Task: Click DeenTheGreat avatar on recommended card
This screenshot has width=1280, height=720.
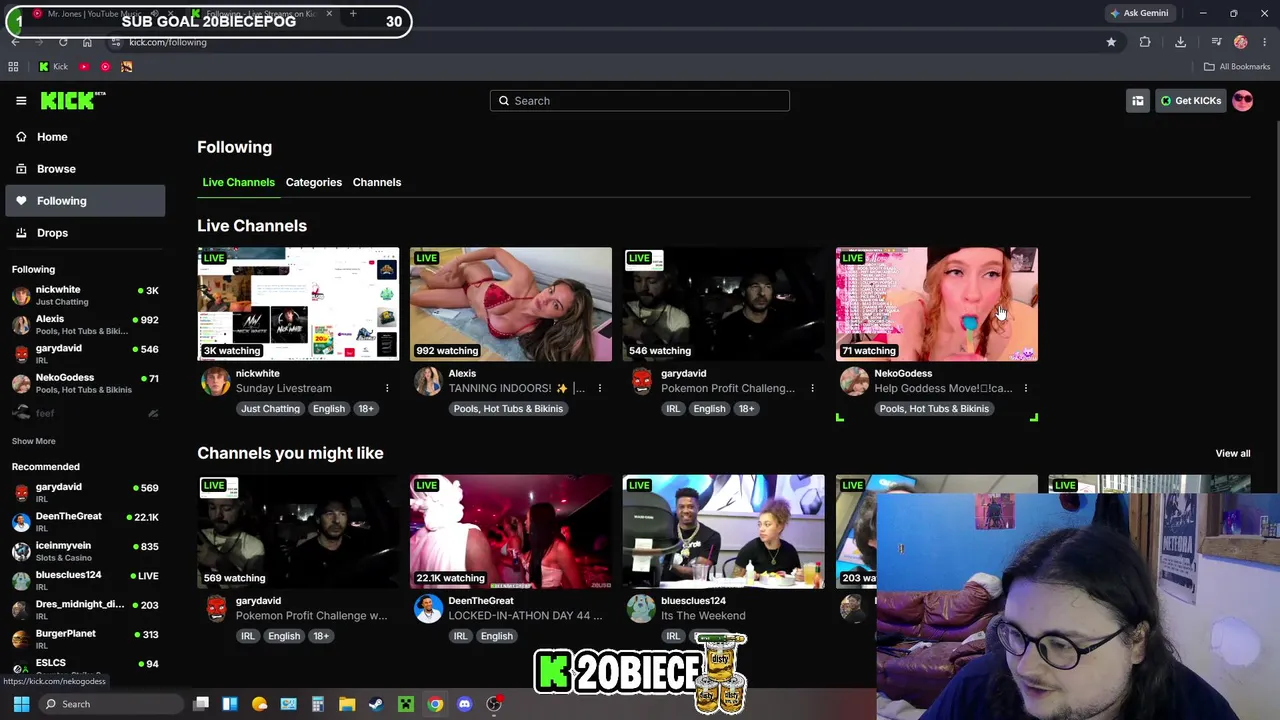Action: tap(428, 608)
